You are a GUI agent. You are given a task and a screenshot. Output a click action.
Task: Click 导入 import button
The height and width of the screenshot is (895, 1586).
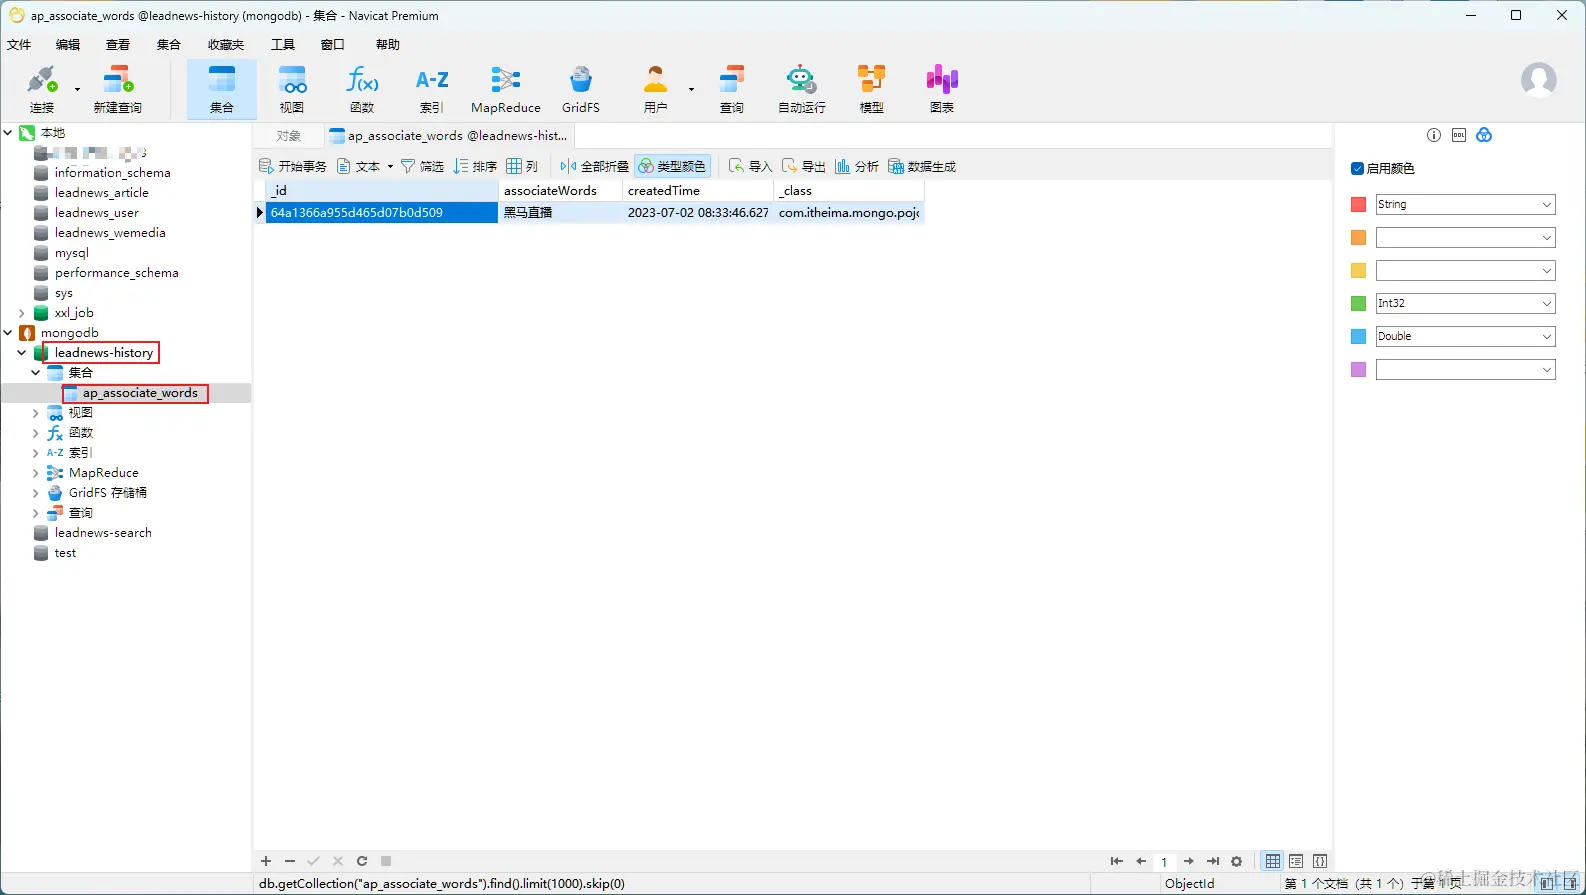tap(750, 166)
